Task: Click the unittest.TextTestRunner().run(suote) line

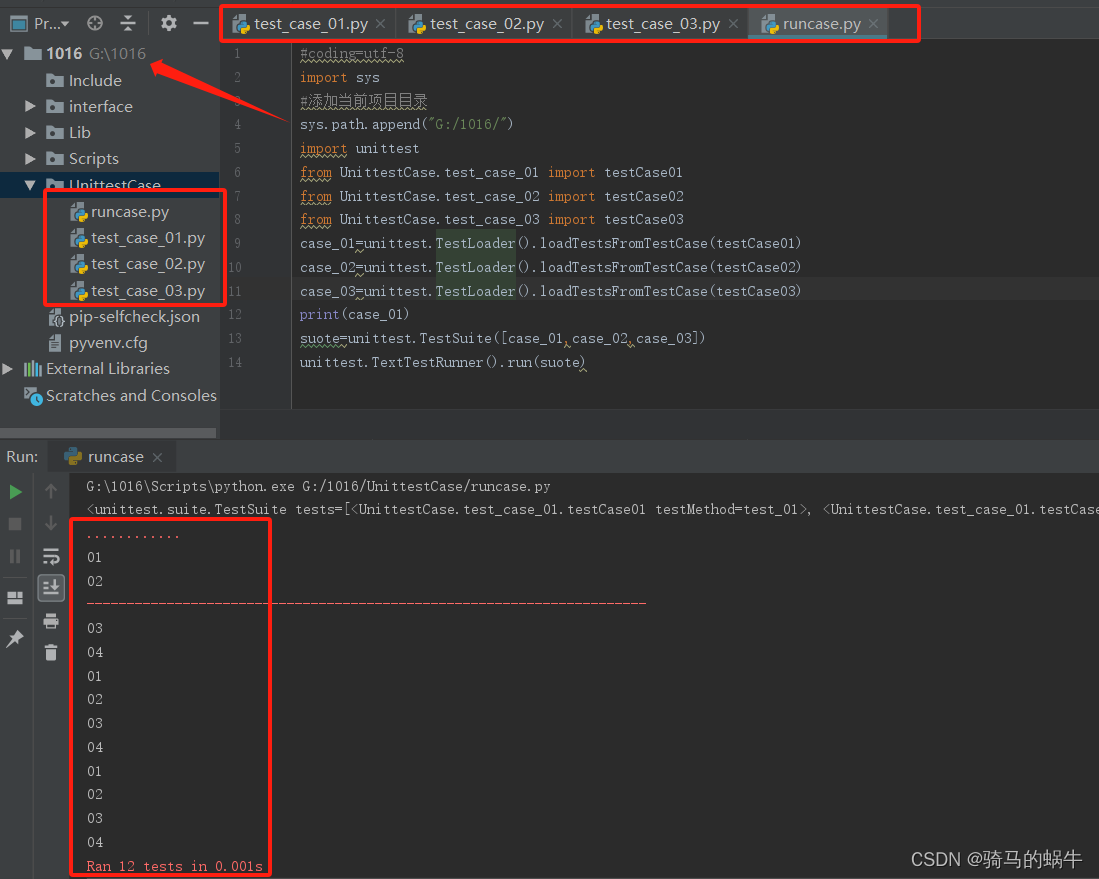Action: pos(442,362)
